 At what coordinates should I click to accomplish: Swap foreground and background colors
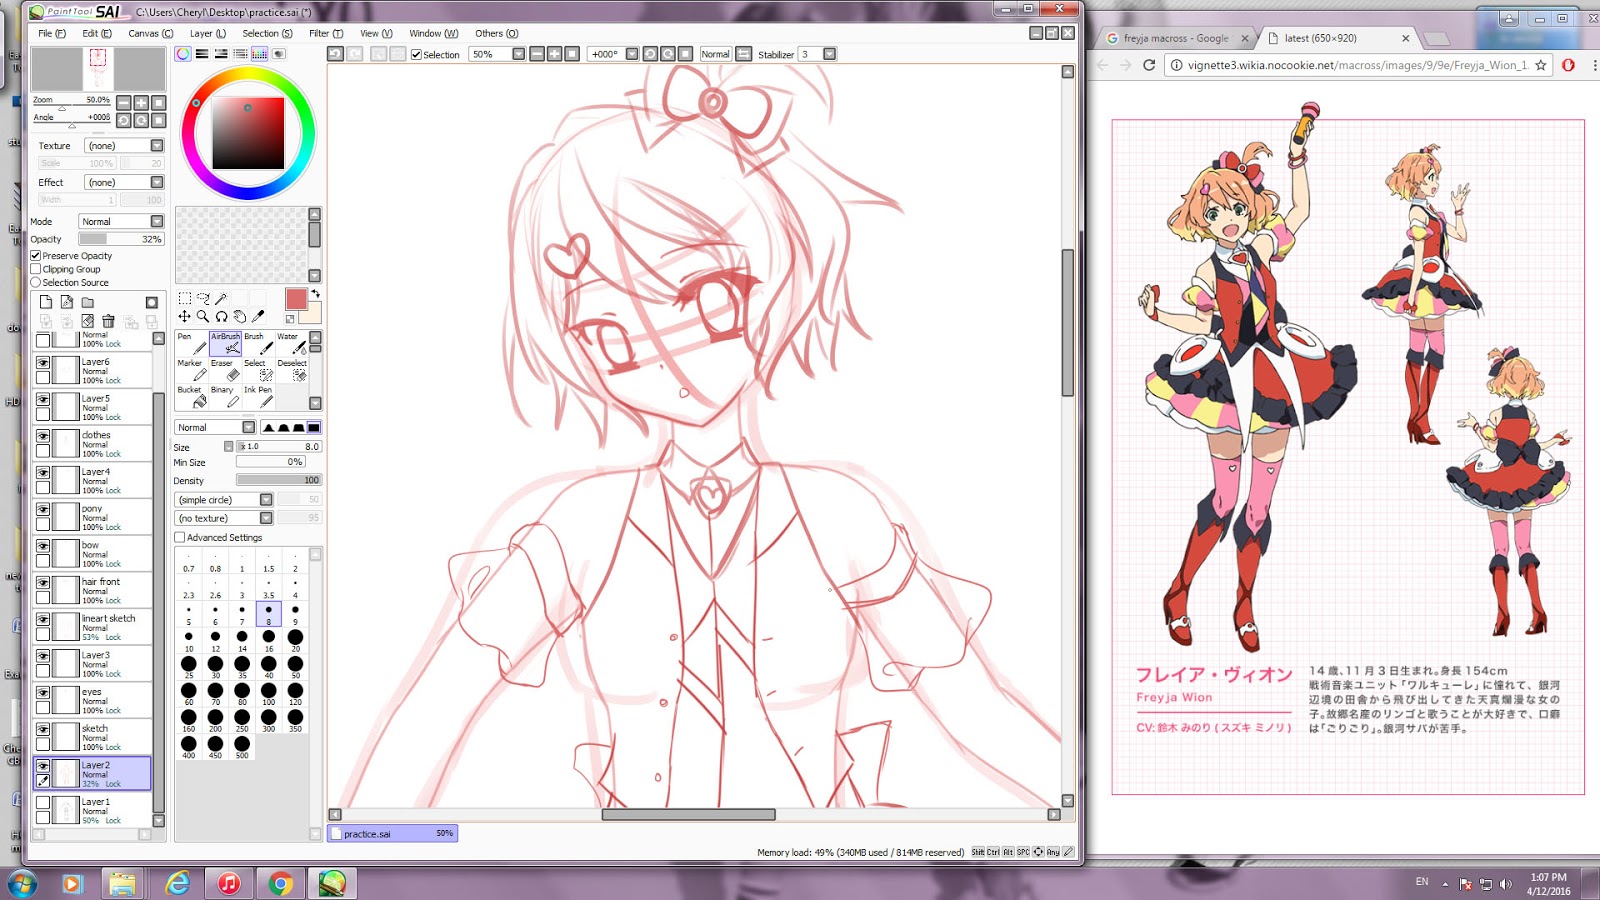[x=316, y=294]
